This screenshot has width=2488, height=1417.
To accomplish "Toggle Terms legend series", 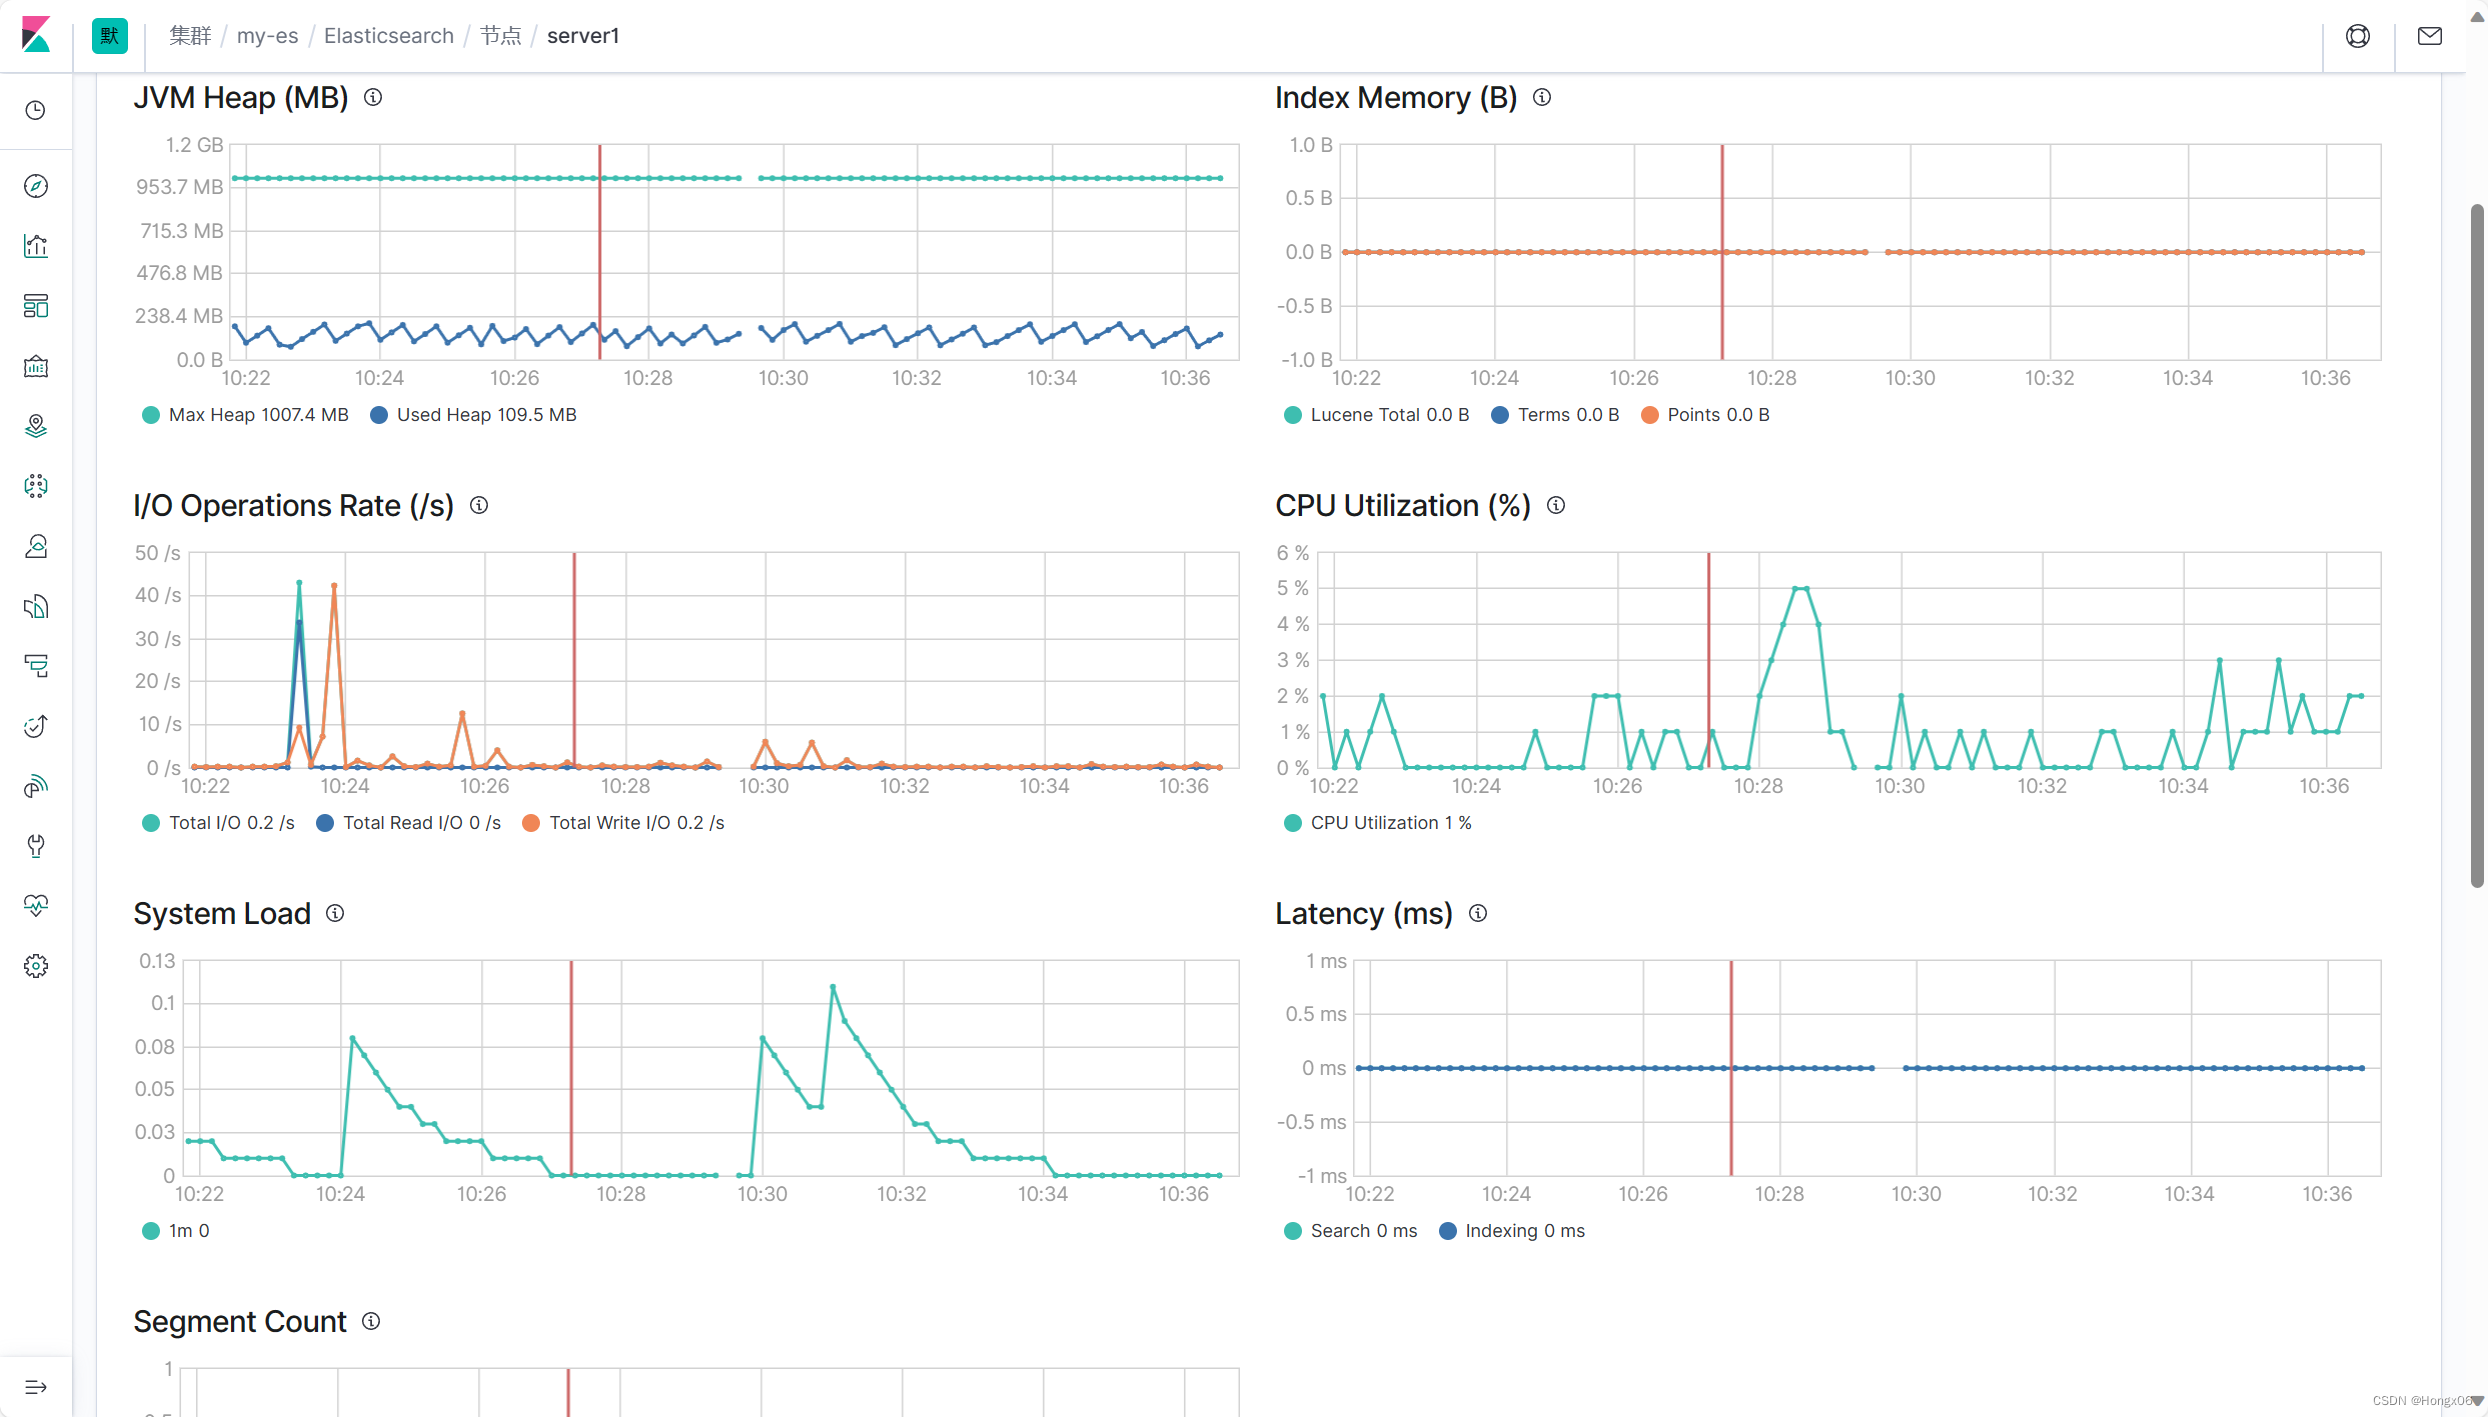I will (1555, 415).
